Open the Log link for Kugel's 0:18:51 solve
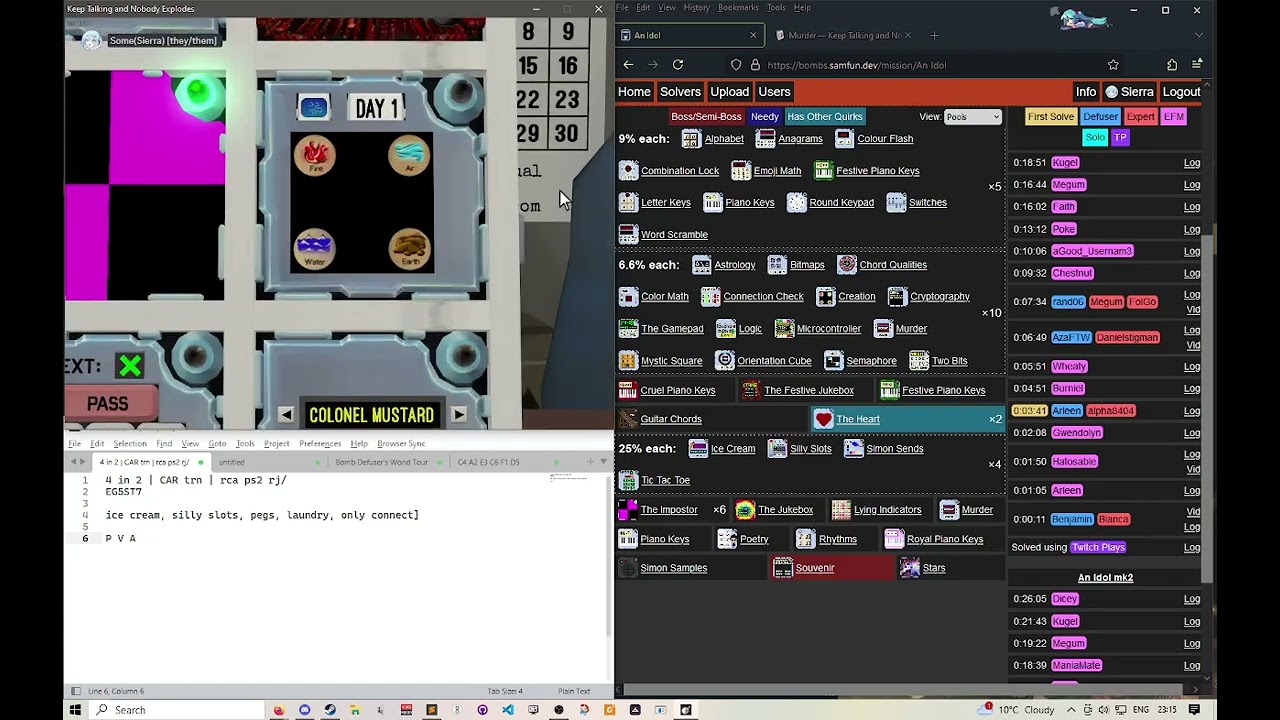Viewport: 1280px width, 720px height. point(1192,163)
